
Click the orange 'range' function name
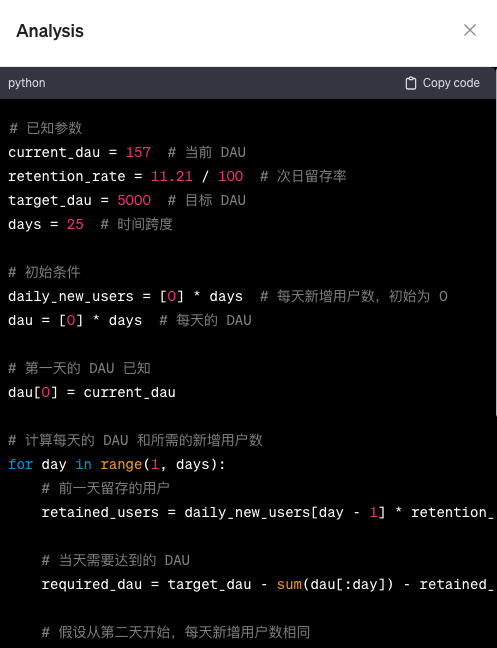click(x=121, y=465)
